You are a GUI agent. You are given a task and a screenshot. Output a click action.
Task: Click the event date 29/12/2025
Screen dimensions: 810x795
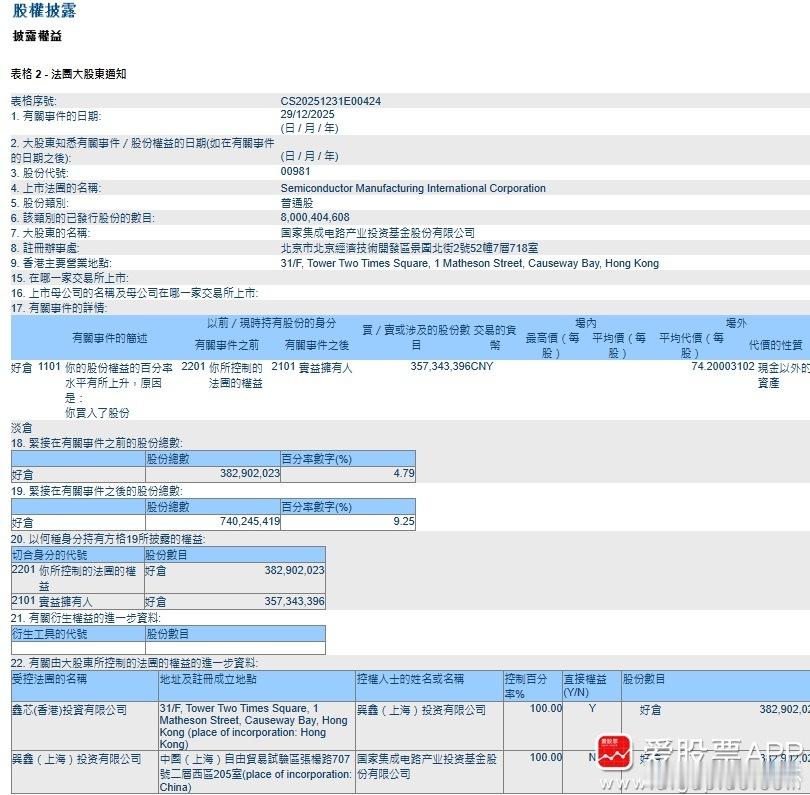[307, 114]
